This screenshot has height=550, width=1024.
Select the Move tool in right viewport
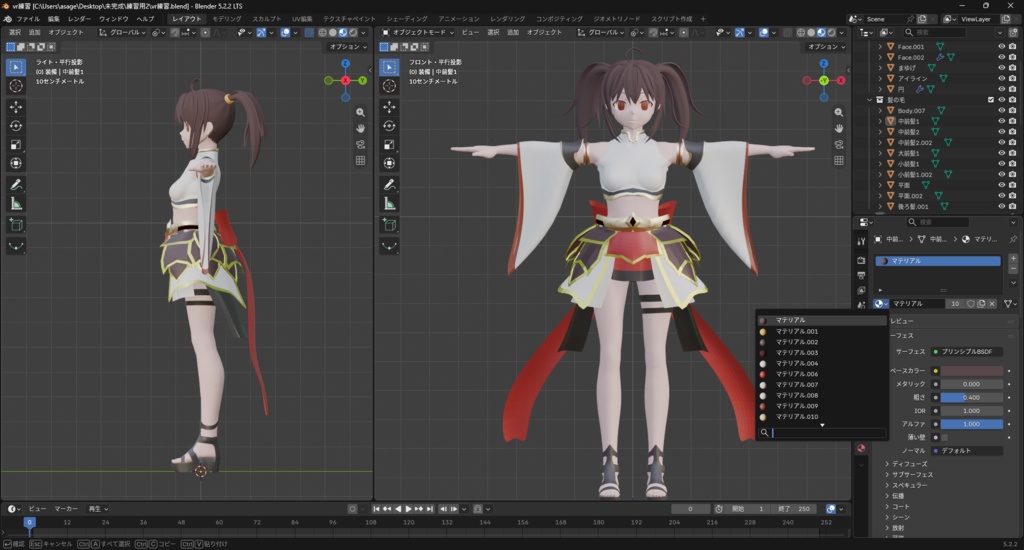[389, 106]
